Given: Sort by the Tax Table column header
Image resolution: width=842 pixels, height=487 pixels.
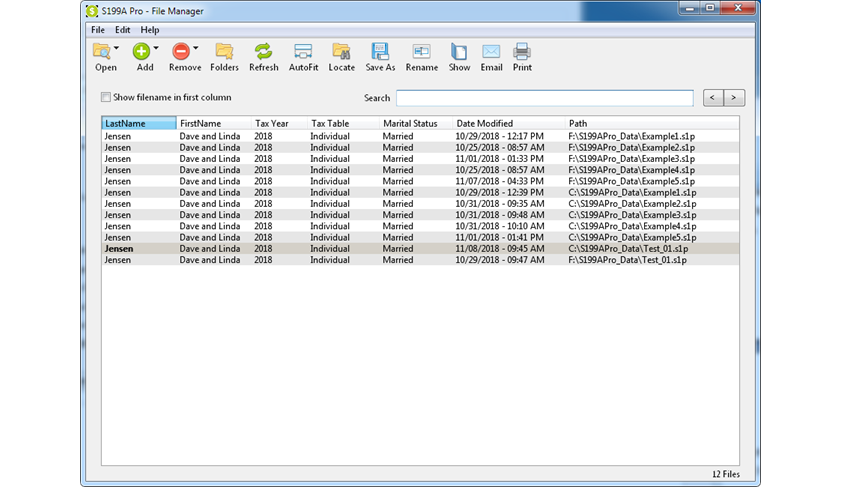Looking at the screenshot, I should pos(344,123).
